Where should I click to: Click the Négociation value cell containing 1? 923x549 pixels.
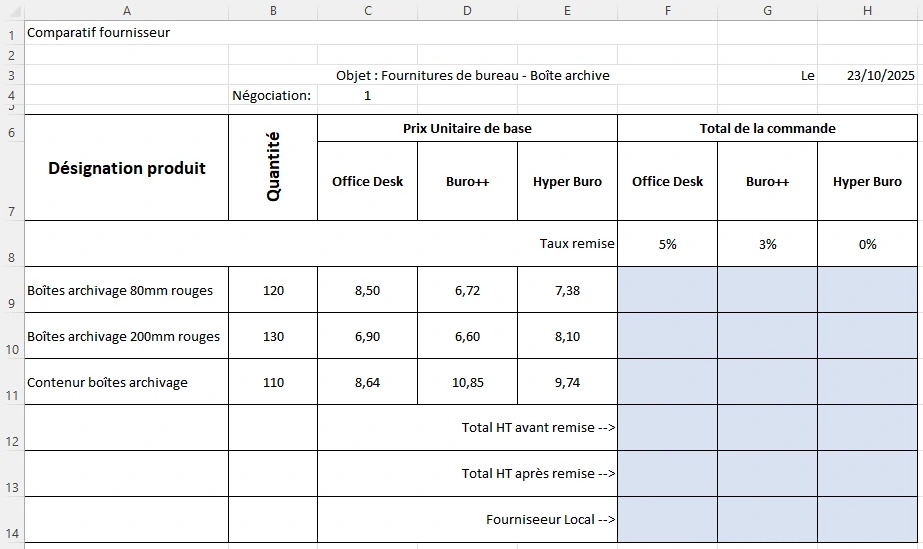(x=367, y=96)
